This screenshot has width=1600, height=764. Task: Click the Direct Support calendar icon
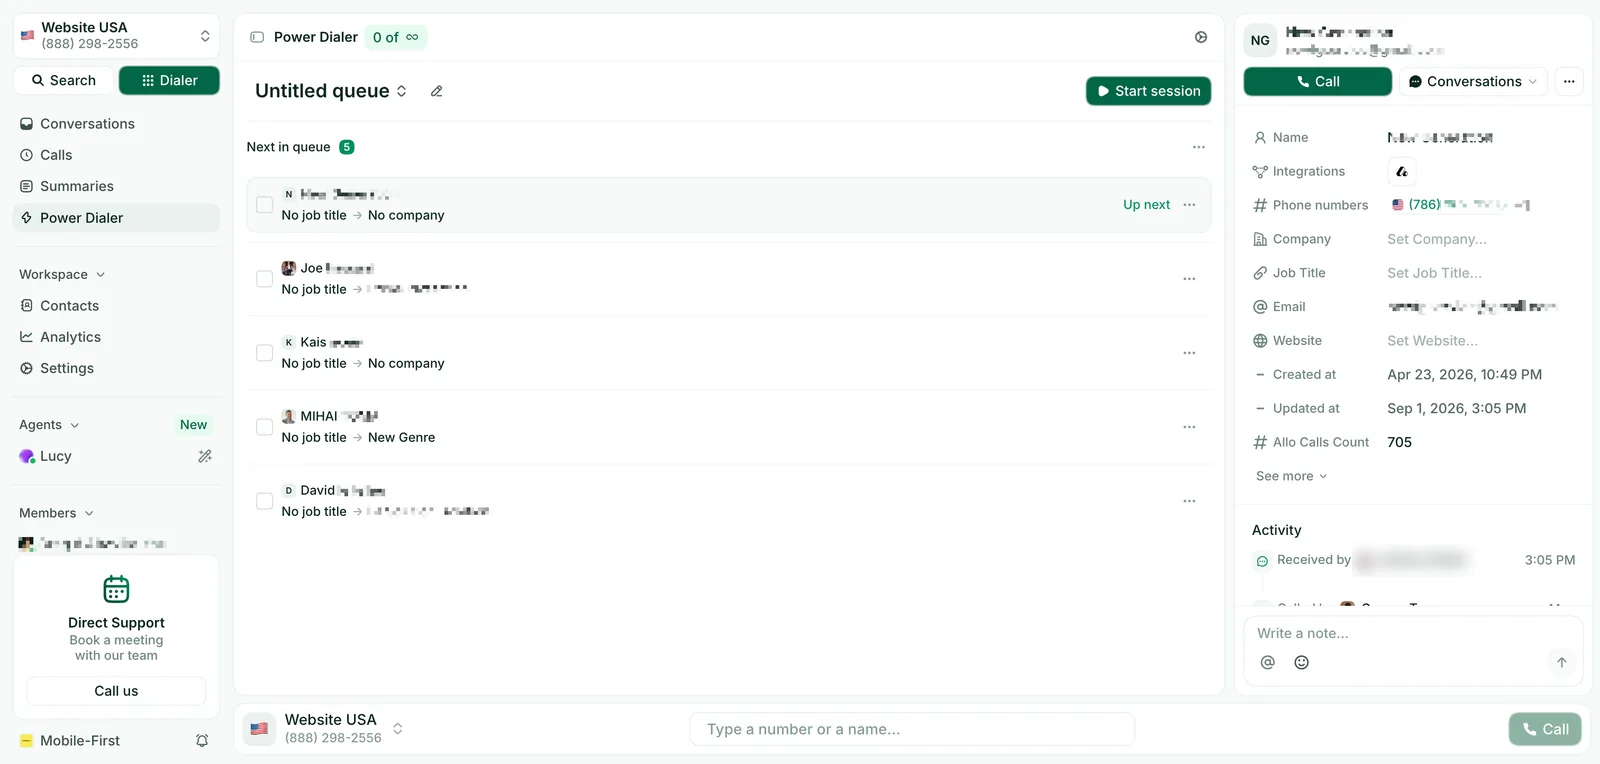coord(116,589)
